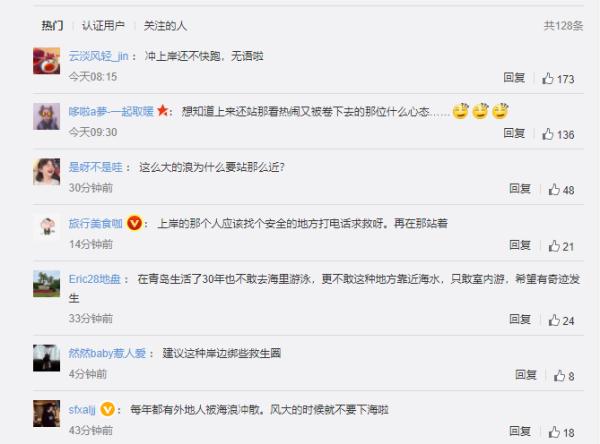This screenshot has height=444, width=600.
Task: Click thumbs-up showing 8 likes
Action: click(559, 375)
